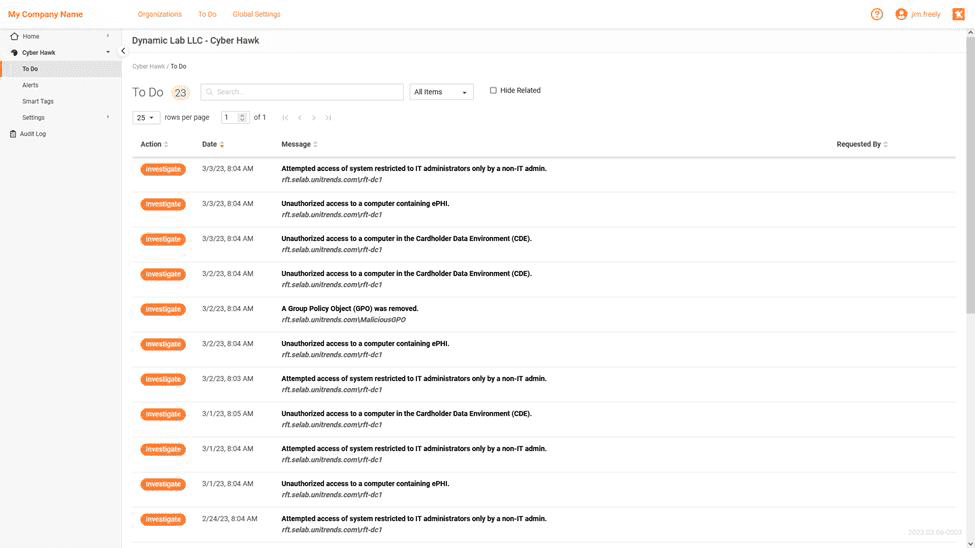Click Investigate for the Group Policy Object removal
The width and height of the screenshot is (975, 548).
[x=163, y=309]
